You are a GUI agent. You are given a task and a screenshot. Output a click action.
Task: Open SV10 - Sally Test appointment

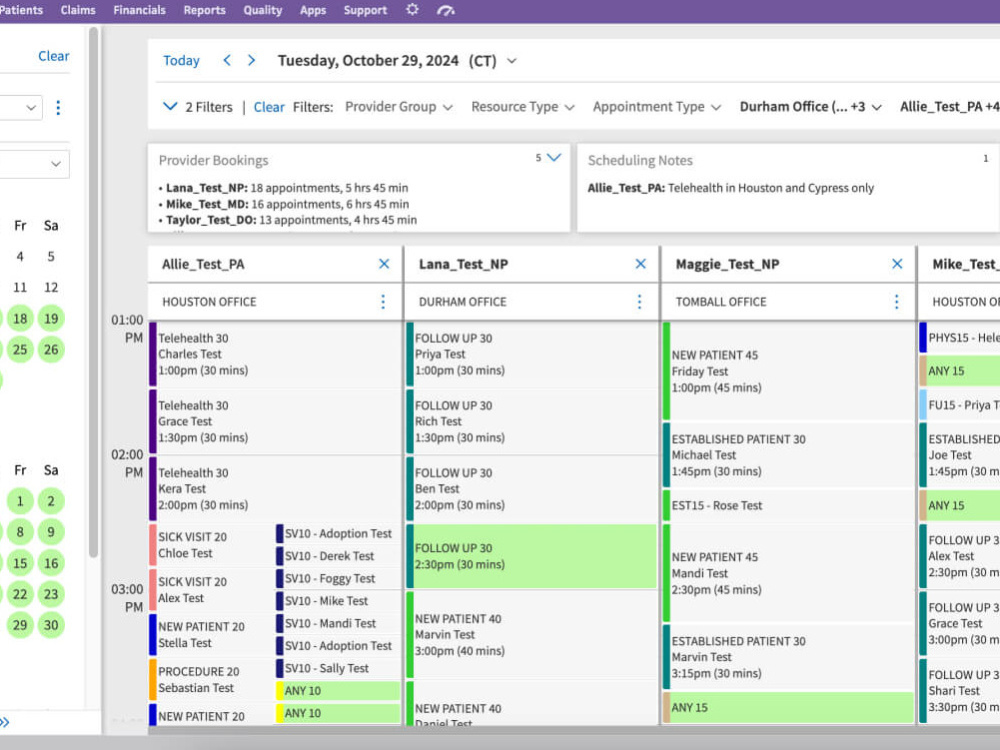[338, 668]
